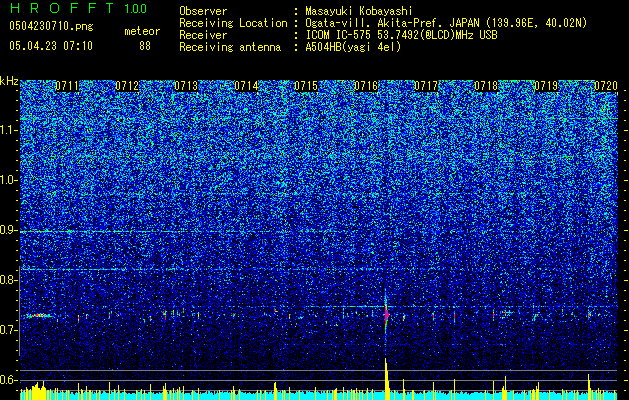Click the 1.1 kHz axis label
The image size is (629, 400).
click(8, 130)
